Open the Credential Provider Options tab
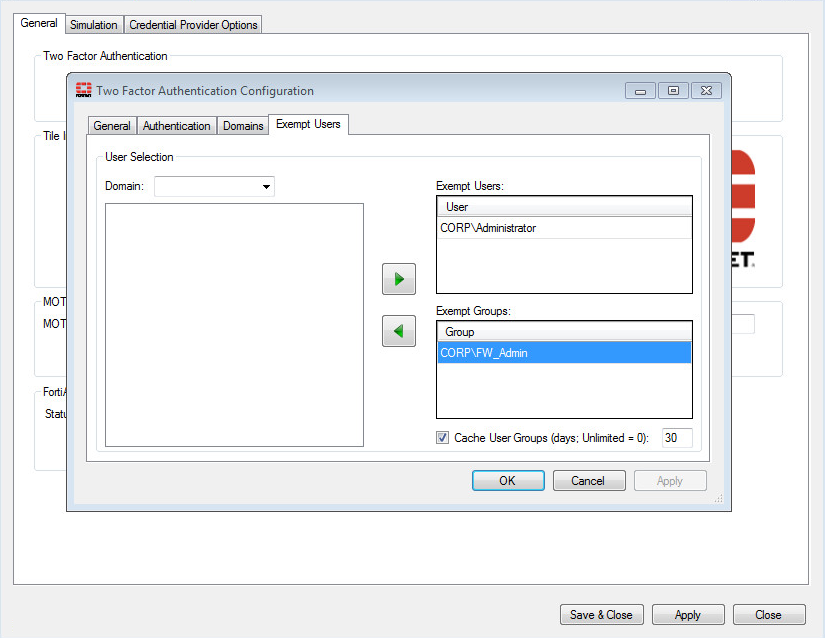 click(192, 24)
